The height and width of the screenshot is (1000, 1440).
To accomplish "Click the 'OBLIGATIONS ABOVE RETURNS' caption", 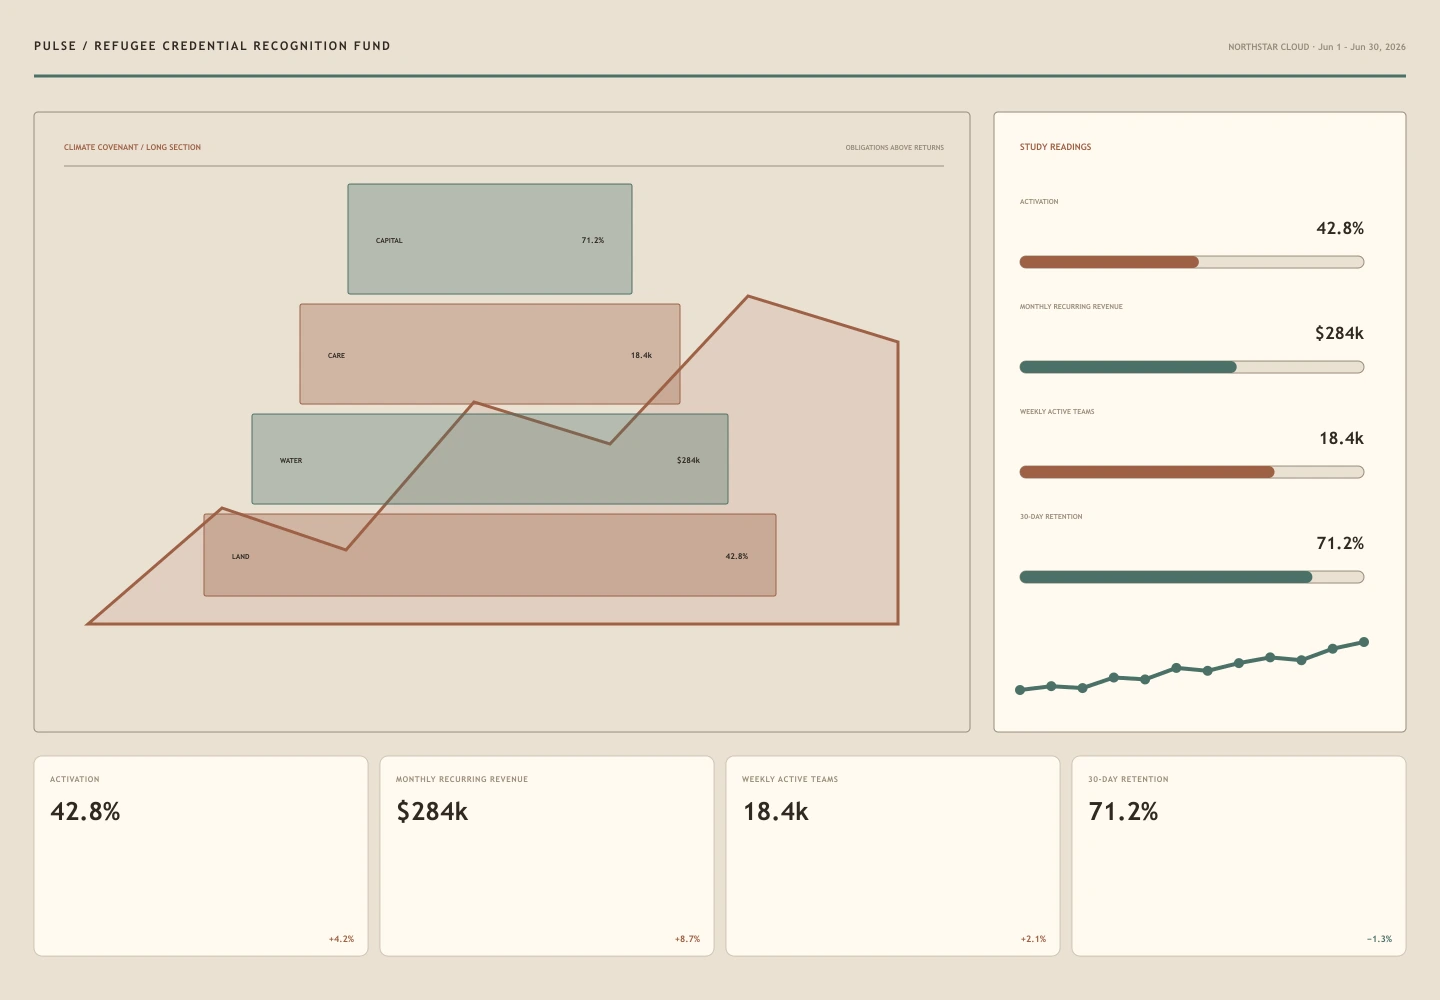I will click(894, 148).
